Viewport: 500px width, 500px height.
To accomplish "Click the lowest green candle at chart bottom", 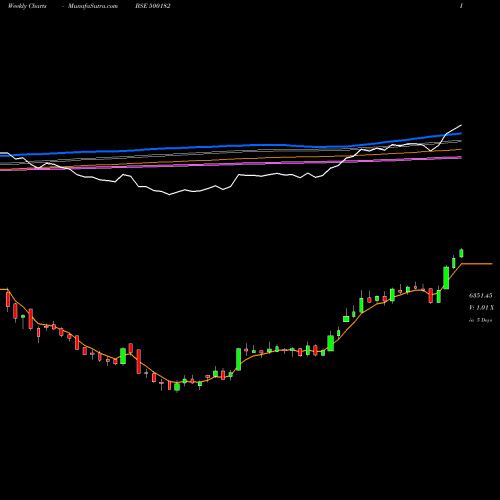I will pos(177,387).
